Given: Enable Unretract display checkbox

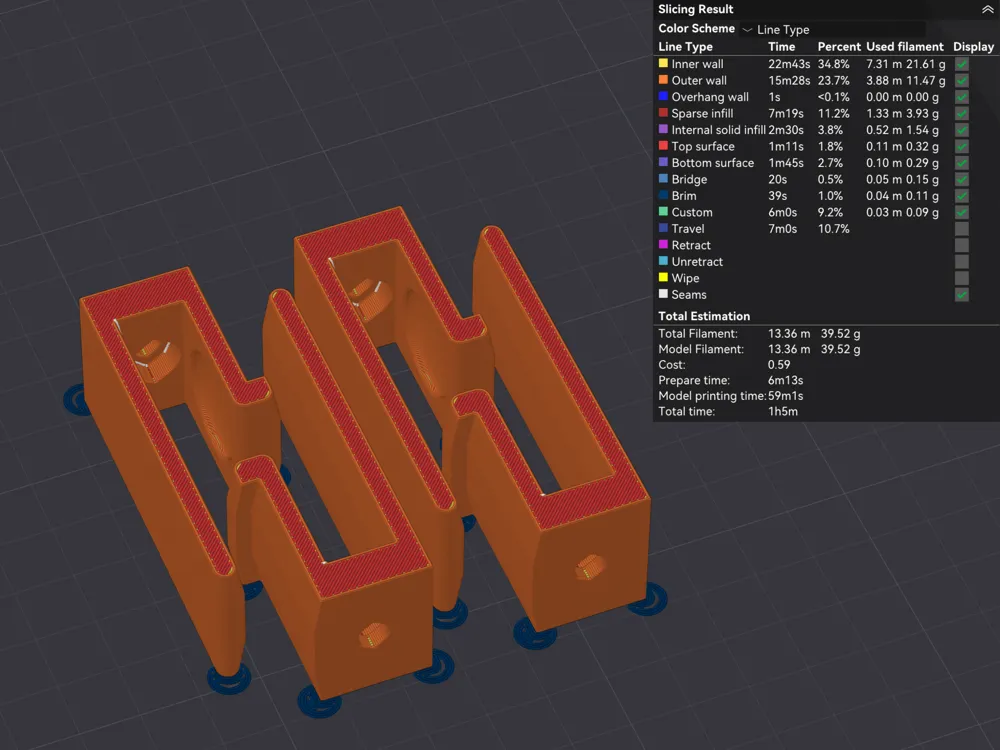Looking at the screenshot, I should 962,262.
